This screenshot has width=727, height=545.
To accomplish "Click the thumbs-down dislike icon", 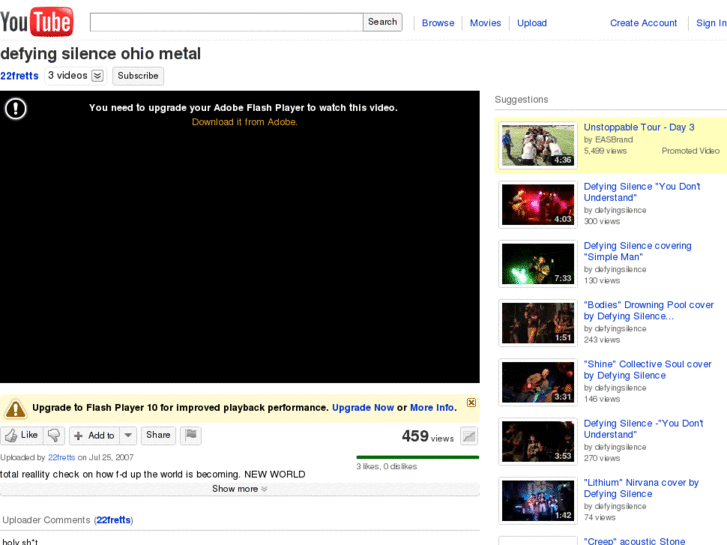I will 55,435.
